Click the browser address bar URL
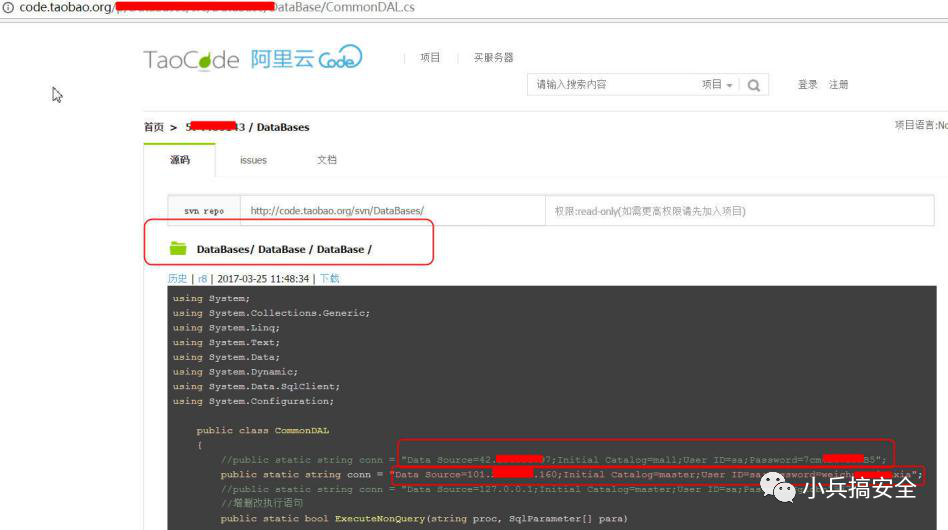948x530 pixels. (217, 8)
